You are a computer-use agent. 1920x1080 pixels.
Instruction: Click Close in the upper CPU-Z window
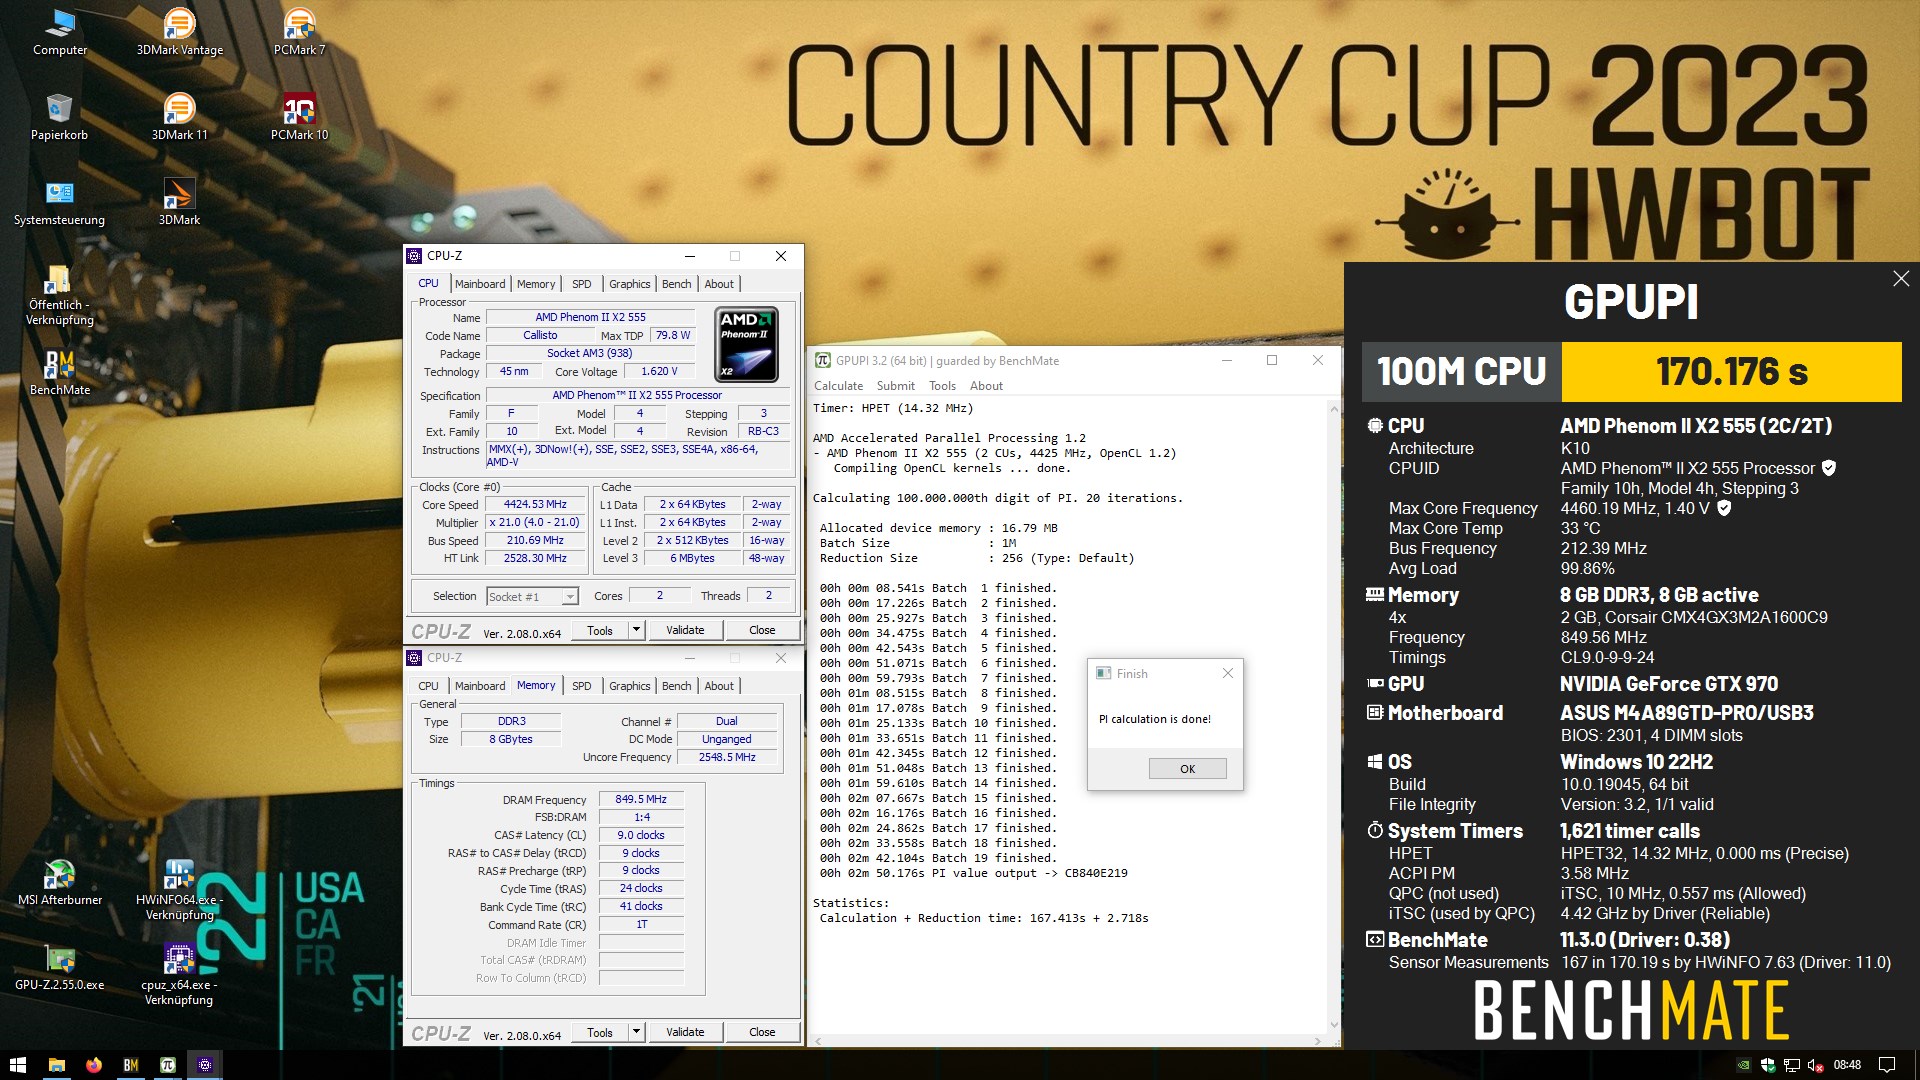point(762,630)
